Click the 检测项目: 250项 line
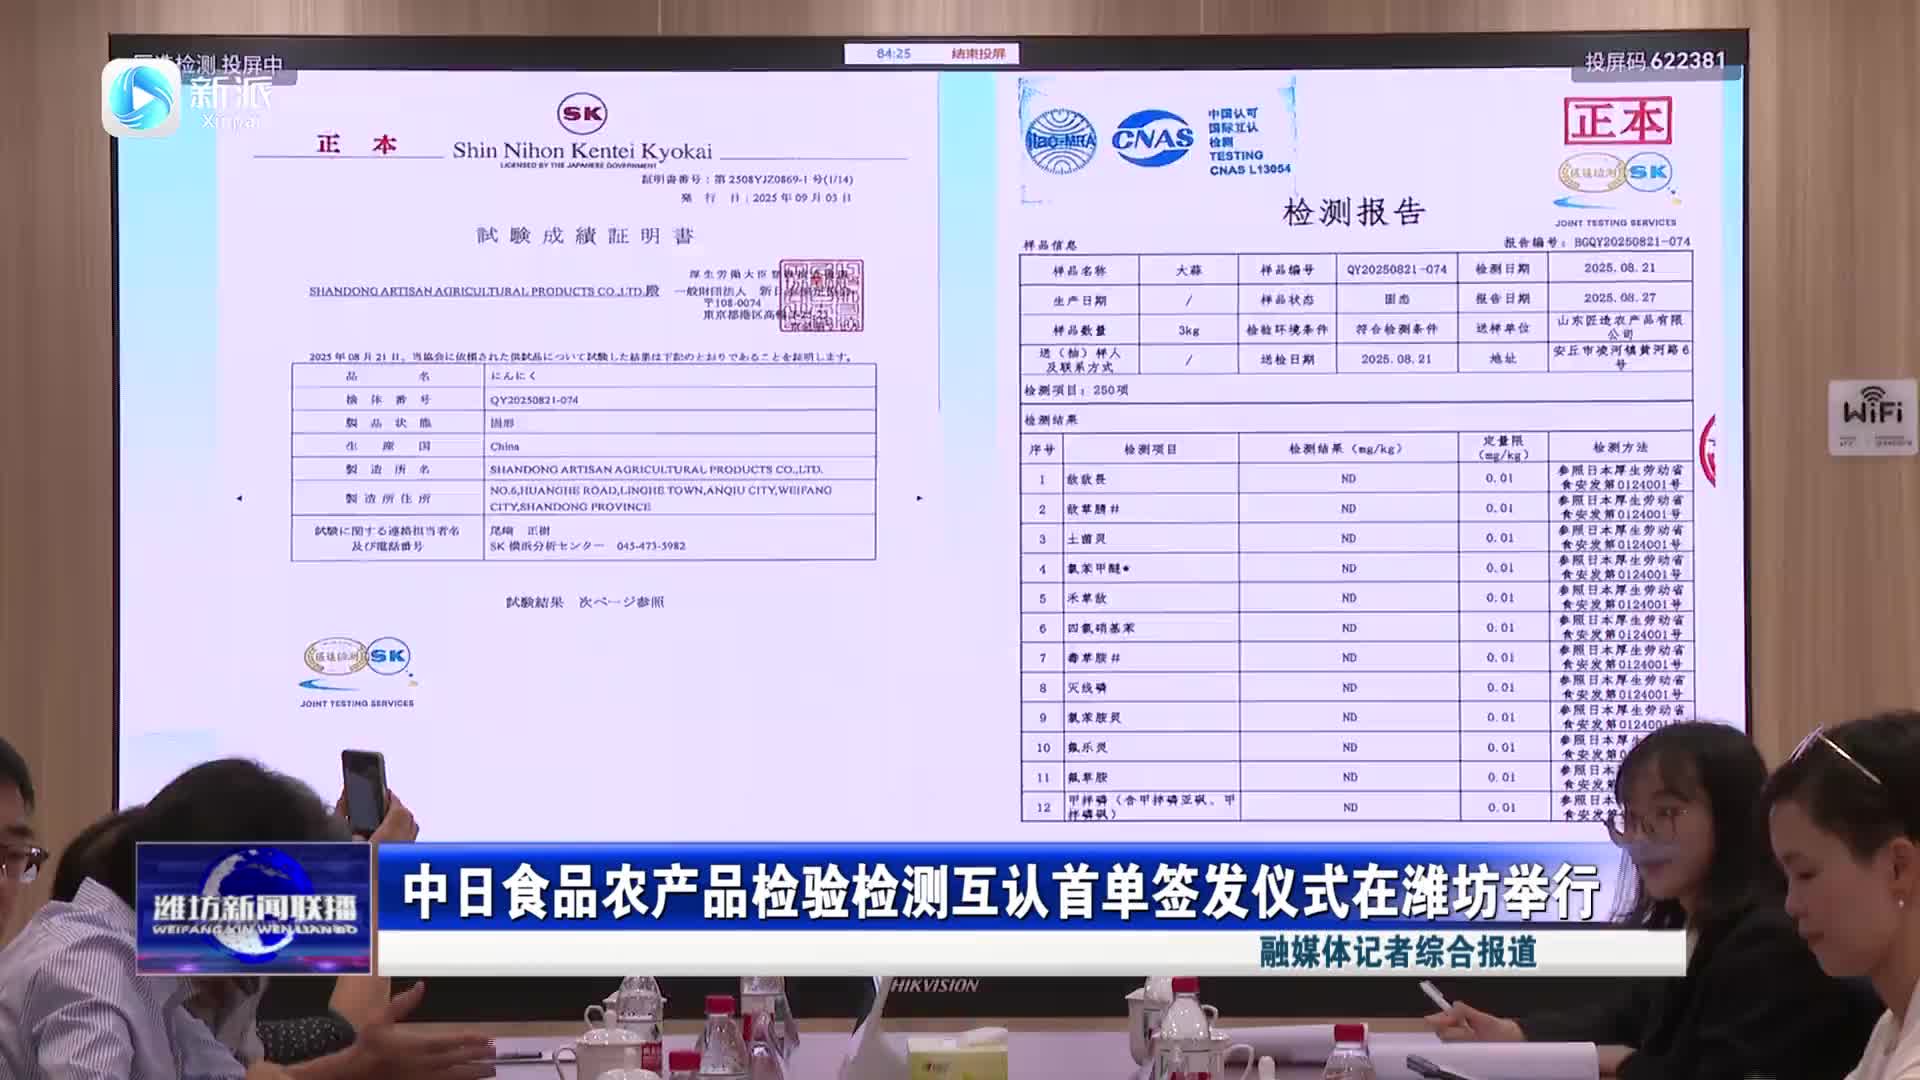This screenshot has width=1920, height=1080. tap(1076, 390)
